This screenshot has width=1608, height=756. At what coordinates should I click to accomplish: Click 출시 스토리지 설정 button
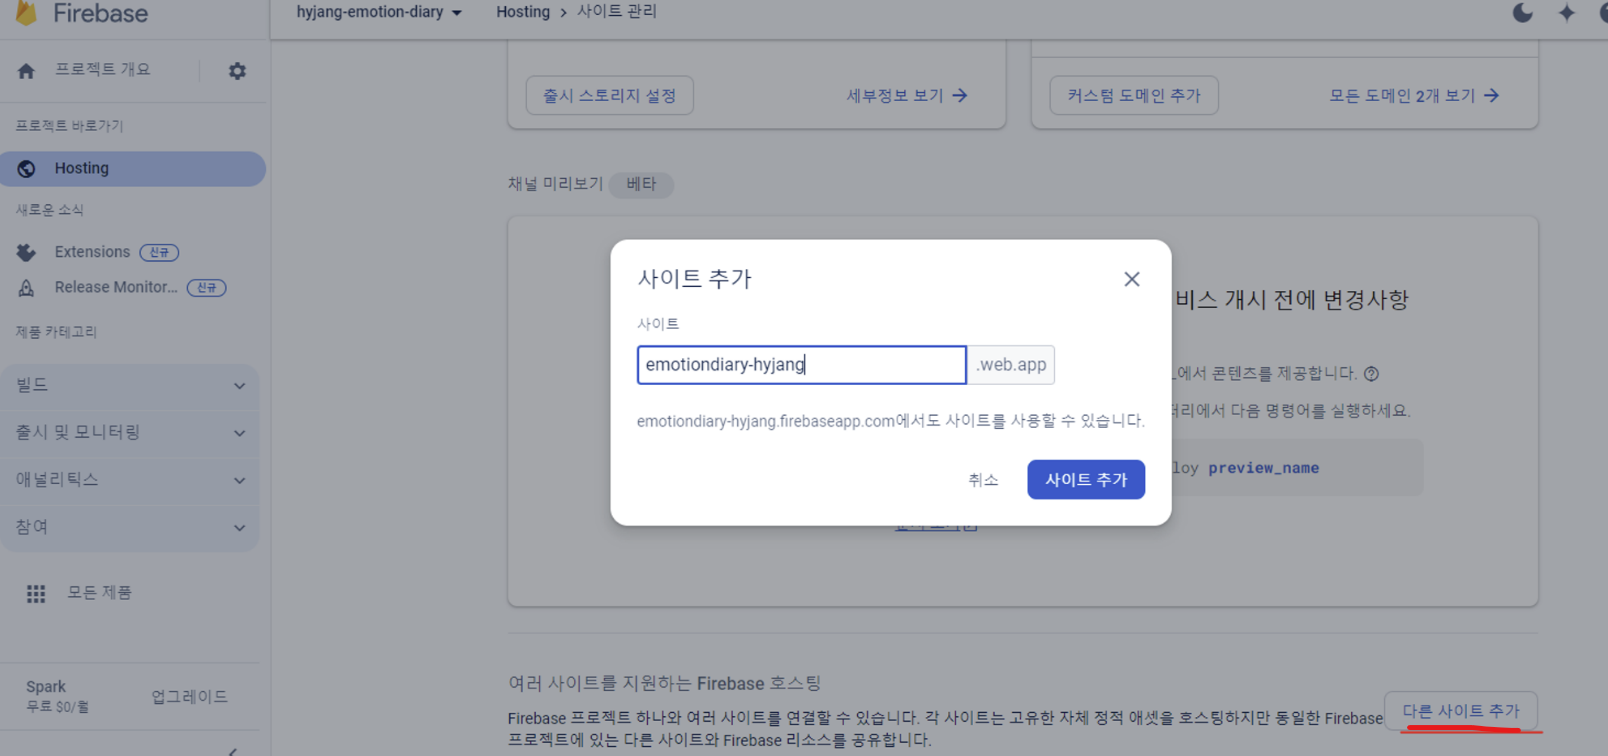(610, 96)
